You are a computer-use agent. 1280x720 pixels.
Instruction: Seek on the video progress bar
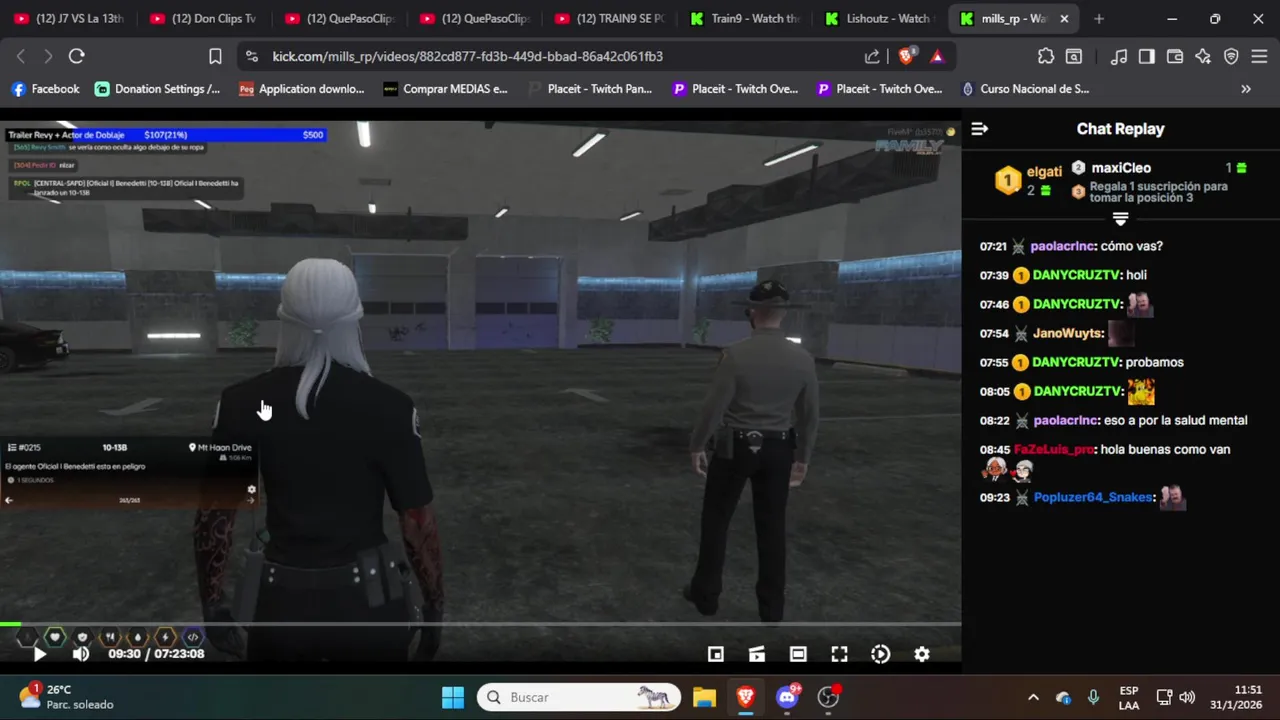click(480, 625)
